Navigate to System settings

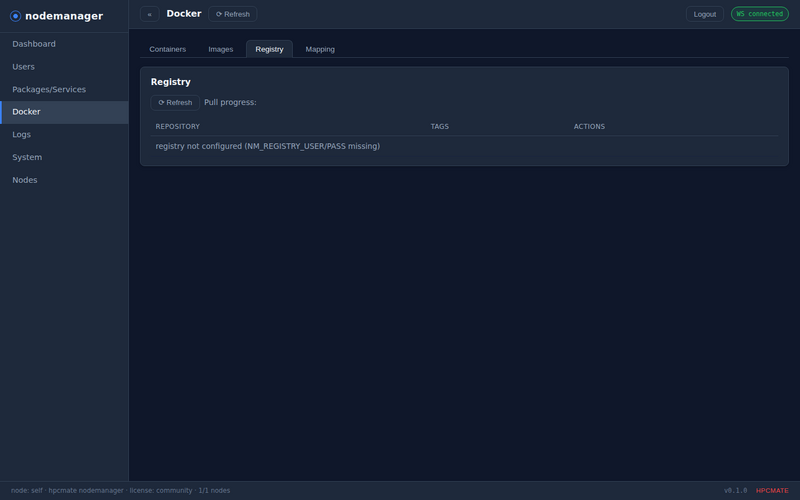(x=64, y=157)
